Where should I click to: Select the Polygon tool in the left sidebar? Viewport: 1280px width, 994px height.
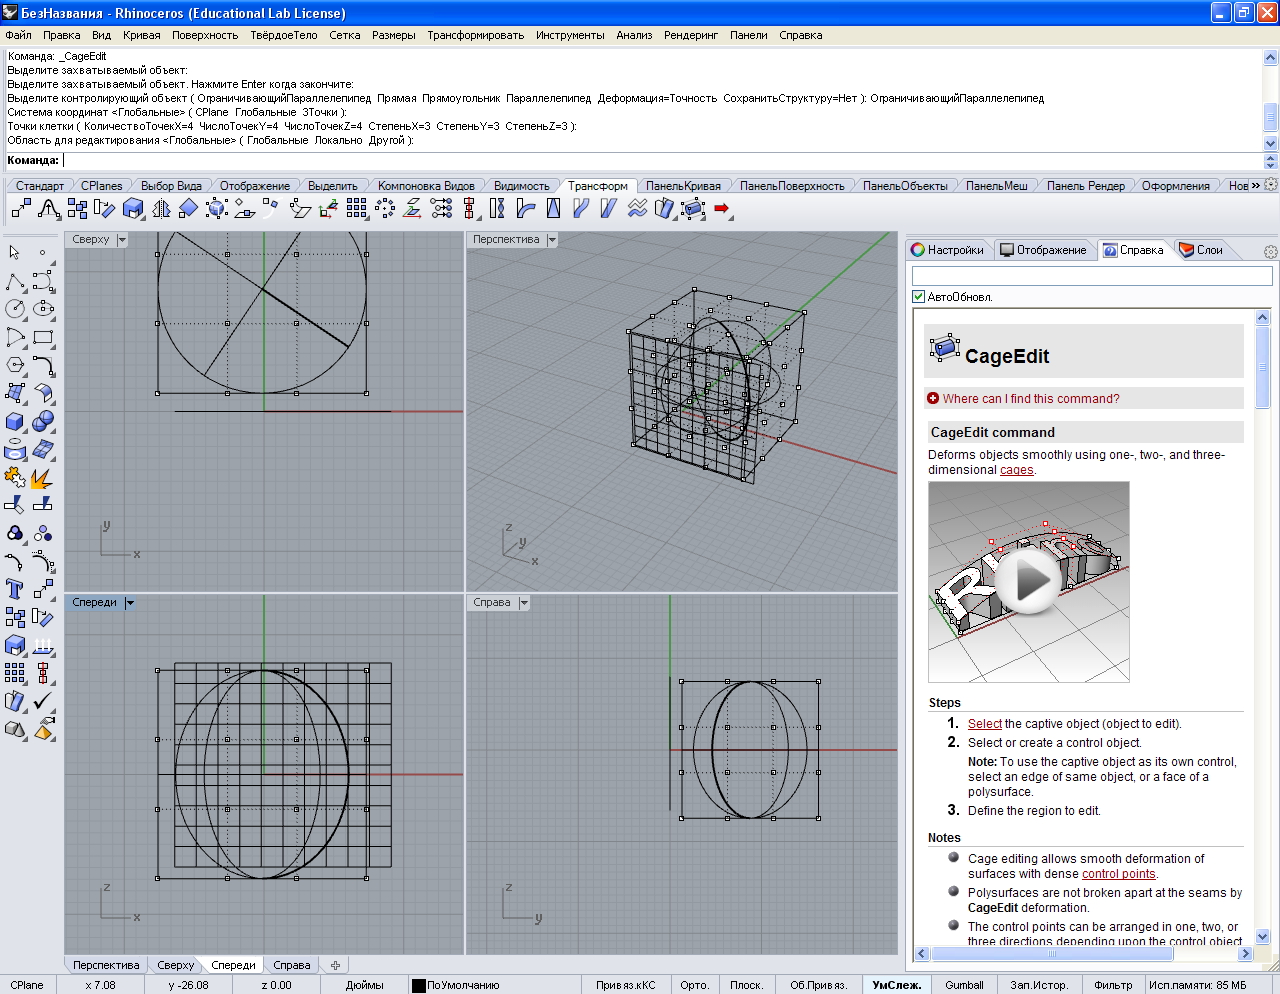click(15, 365)
